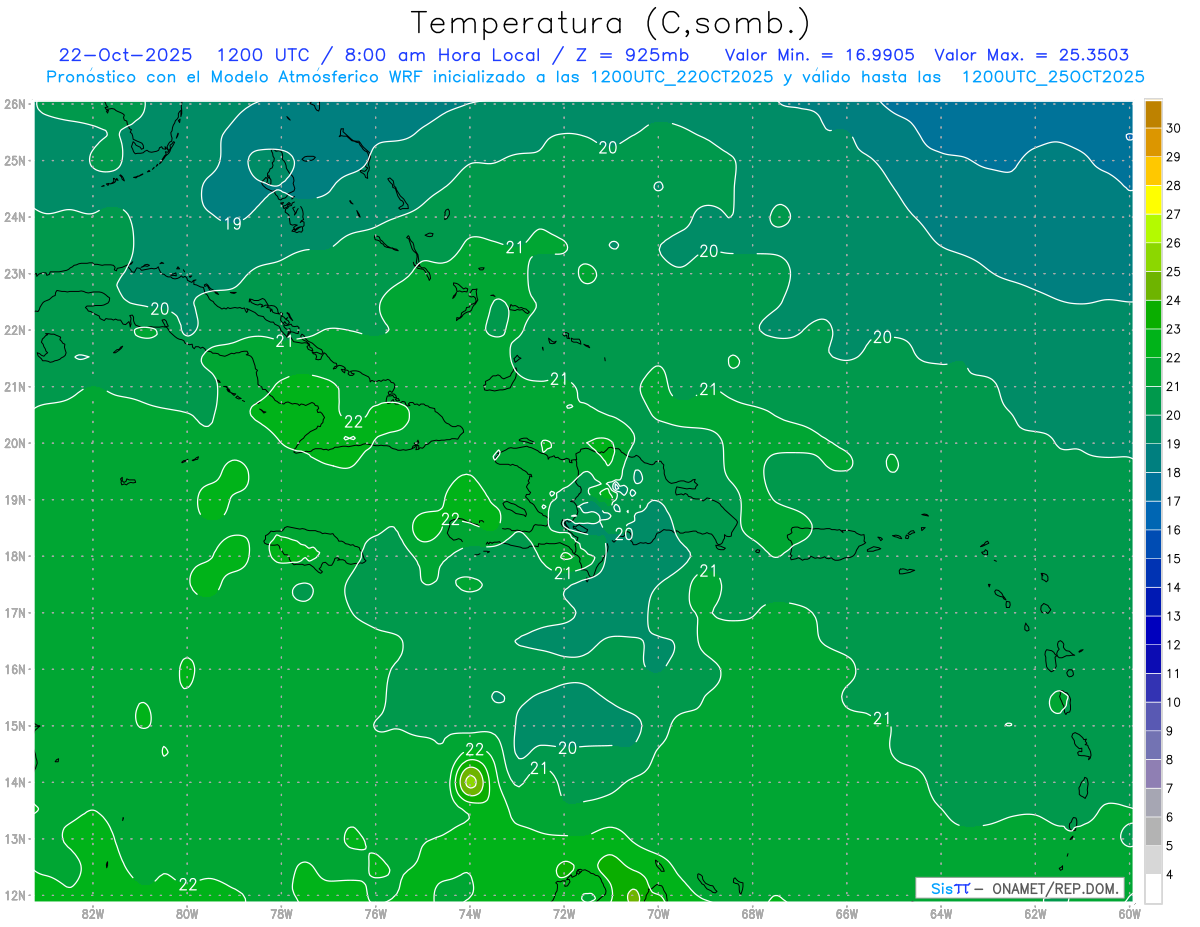Click the longitude axis label '74W'
This screenshot has width=1200, height=927.
(469, 913)
